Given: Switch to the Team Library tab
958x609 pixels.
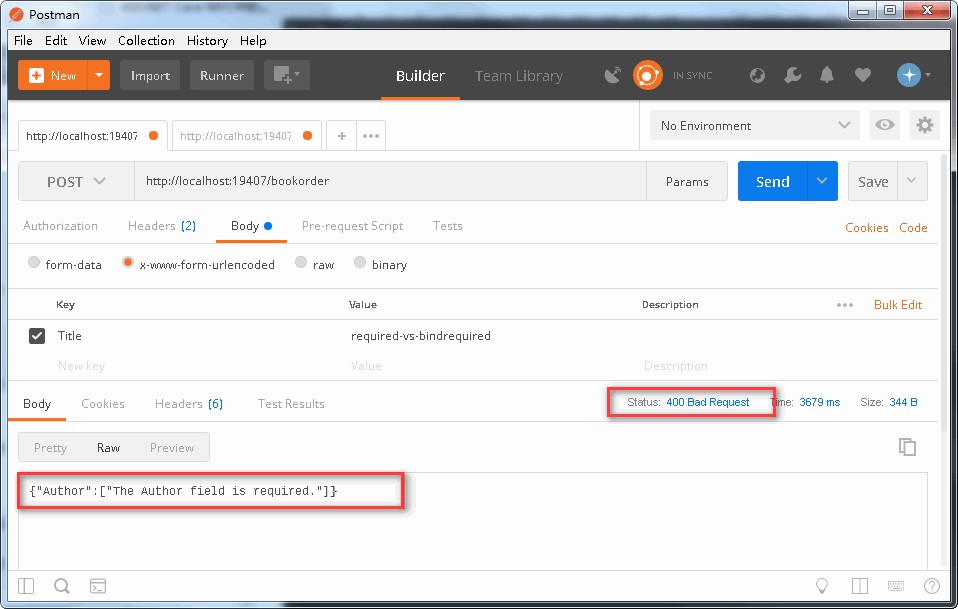Looking at the screenshot, I should 519,76.
